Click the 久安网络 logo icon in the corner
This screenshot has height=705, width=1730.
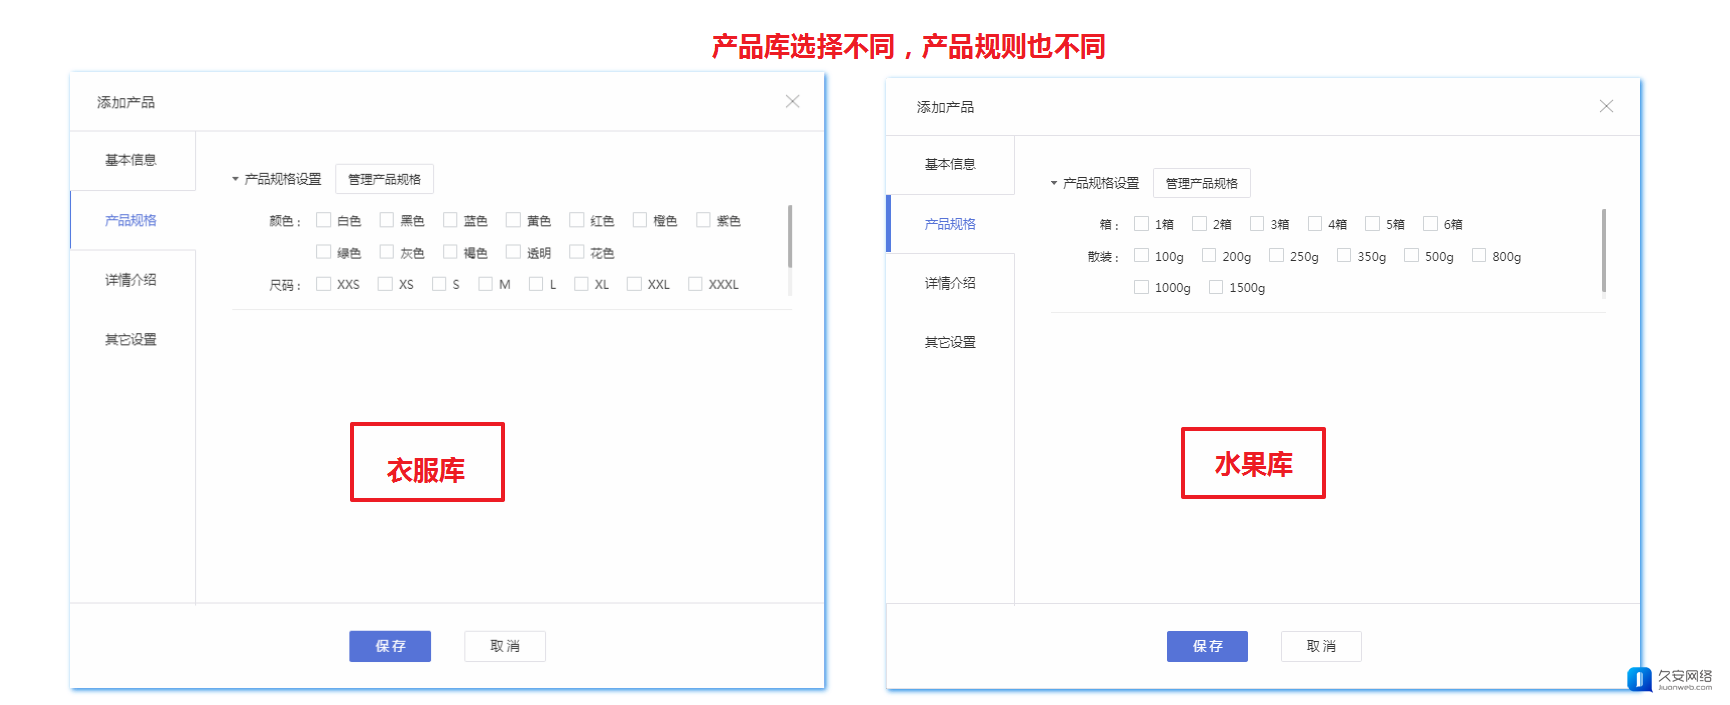pos(1639,679)
